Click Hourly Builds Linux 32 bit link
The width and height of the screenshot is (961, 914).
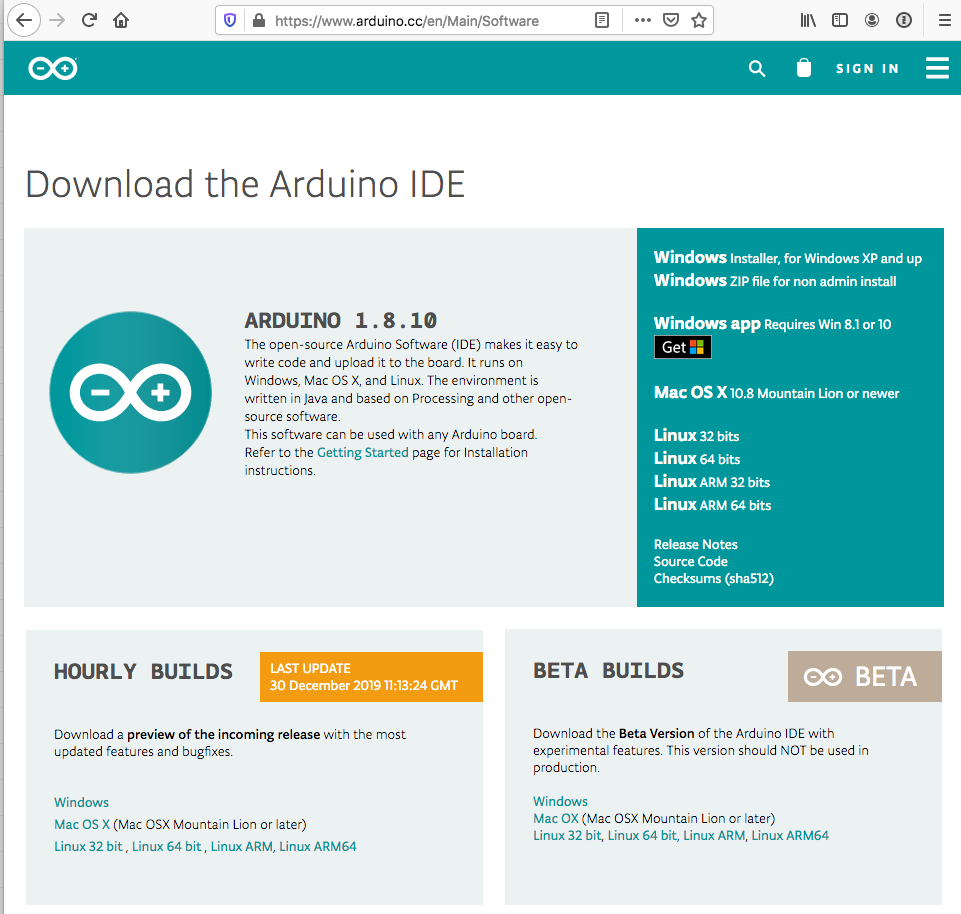88,847
